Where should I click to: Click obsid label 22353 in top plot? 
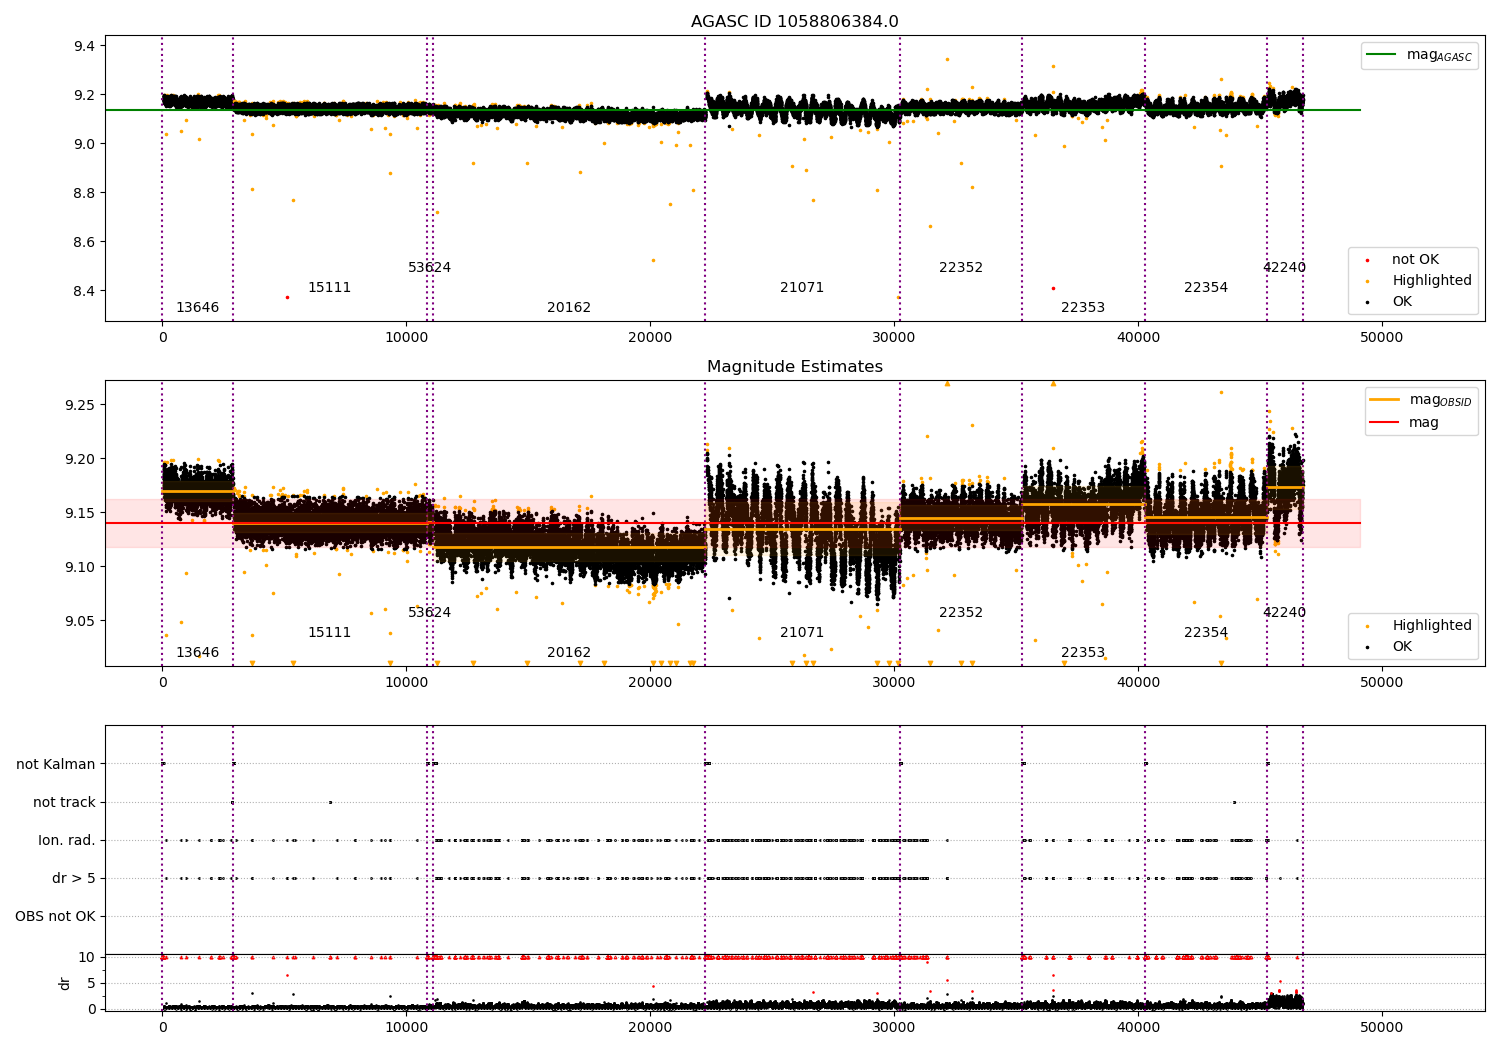(1083, 307)
